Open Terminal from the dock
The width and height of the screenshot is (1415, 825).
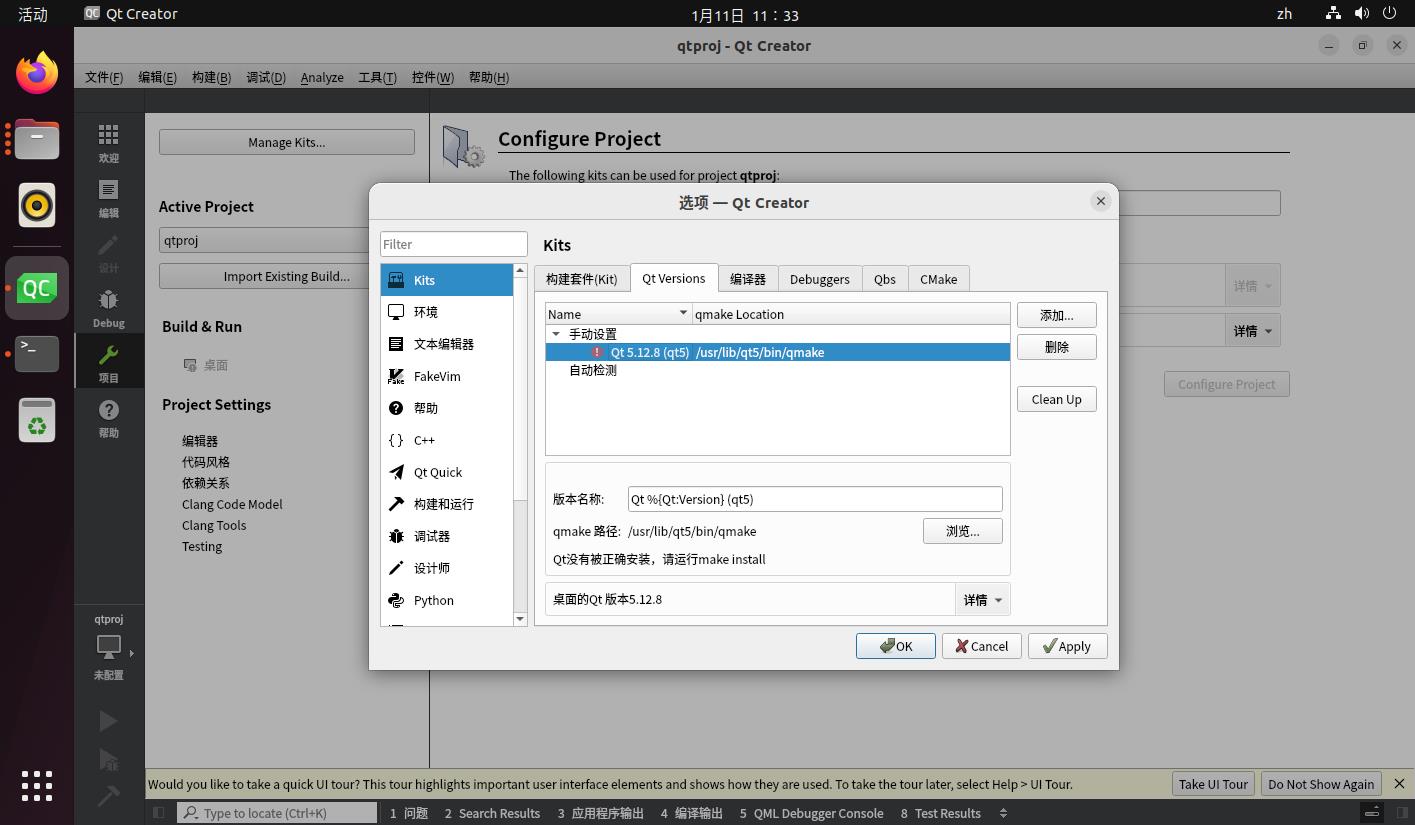pos(37,354)
